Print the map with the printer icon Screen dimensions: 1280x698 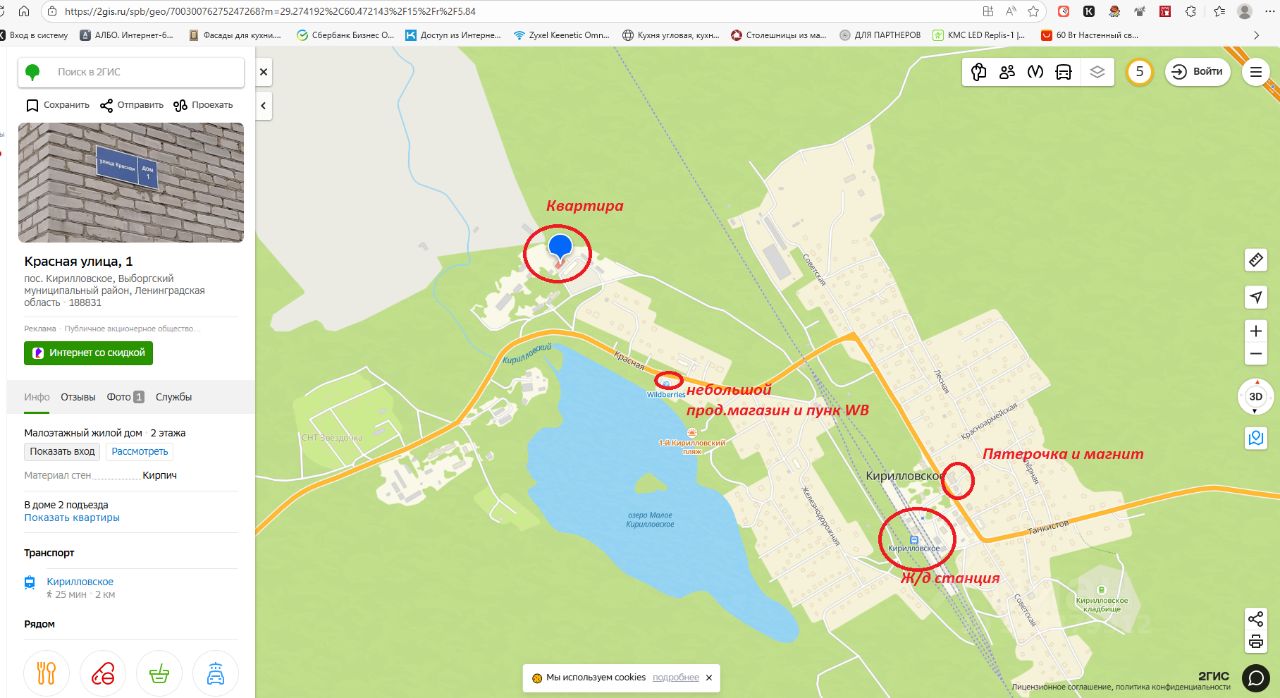[1256, 642]
